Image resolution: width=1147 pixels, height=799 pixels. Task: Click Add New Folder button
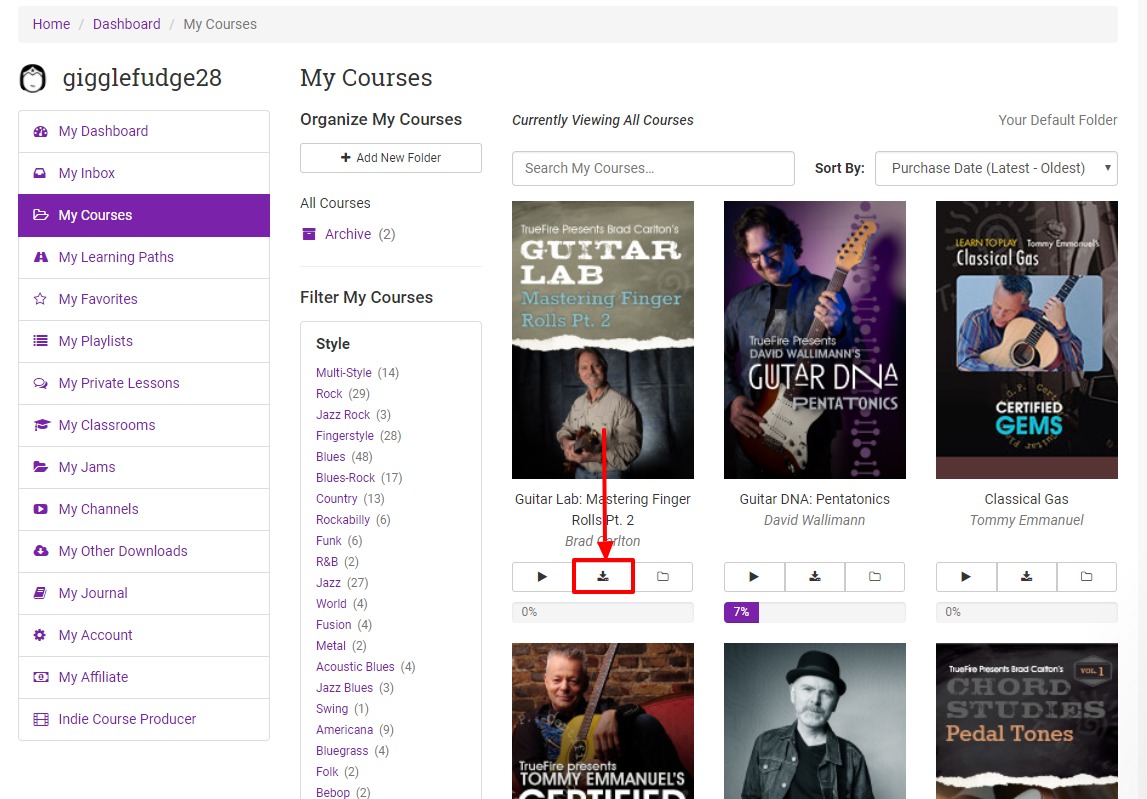click(391, 158)
